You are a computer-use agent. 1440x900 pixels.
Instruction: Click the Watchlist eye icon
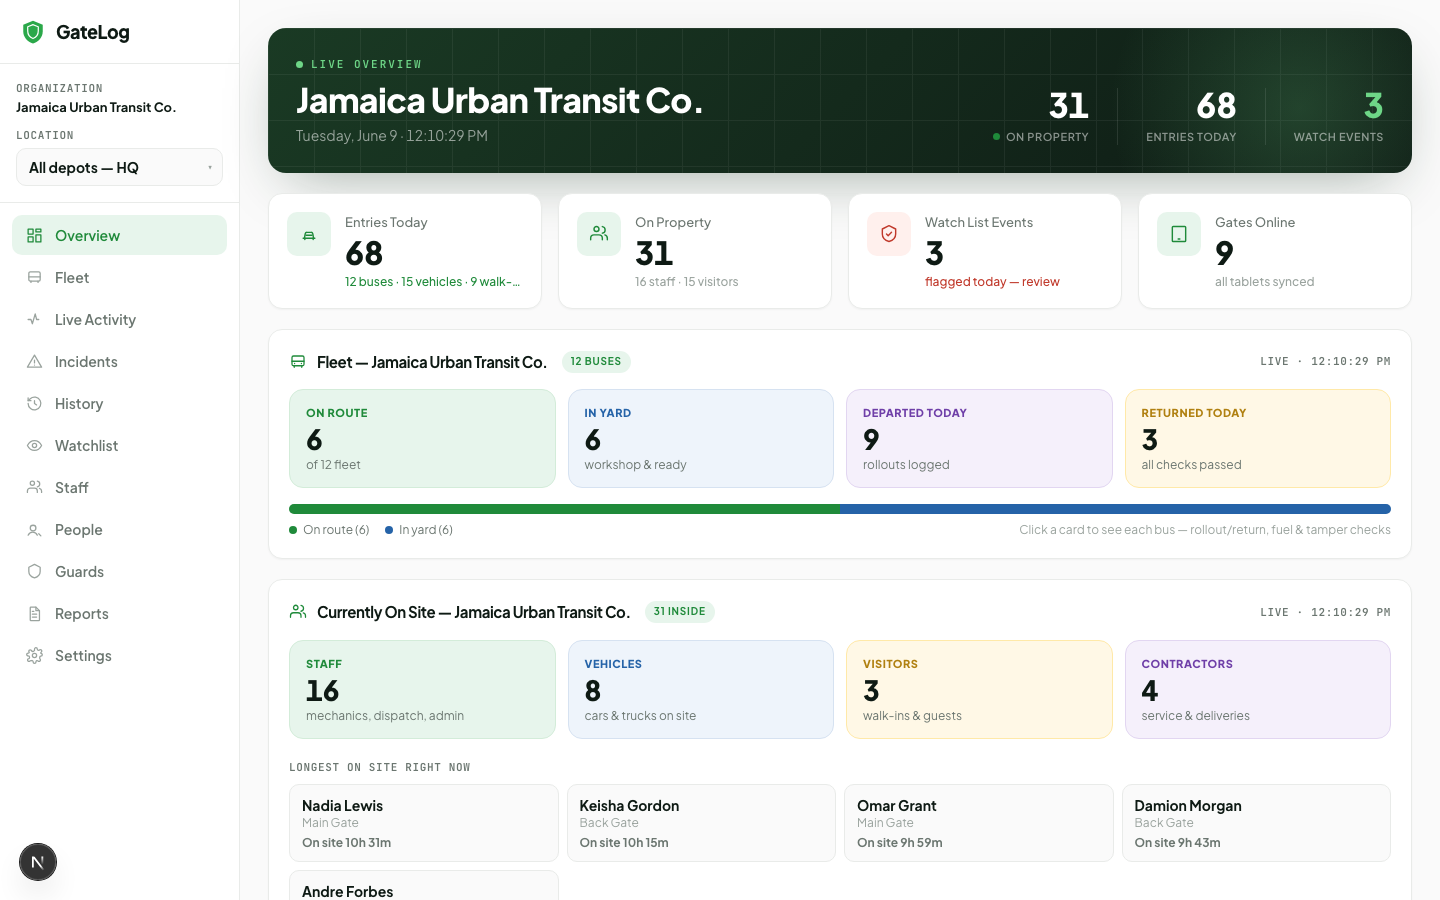[34, 446]
